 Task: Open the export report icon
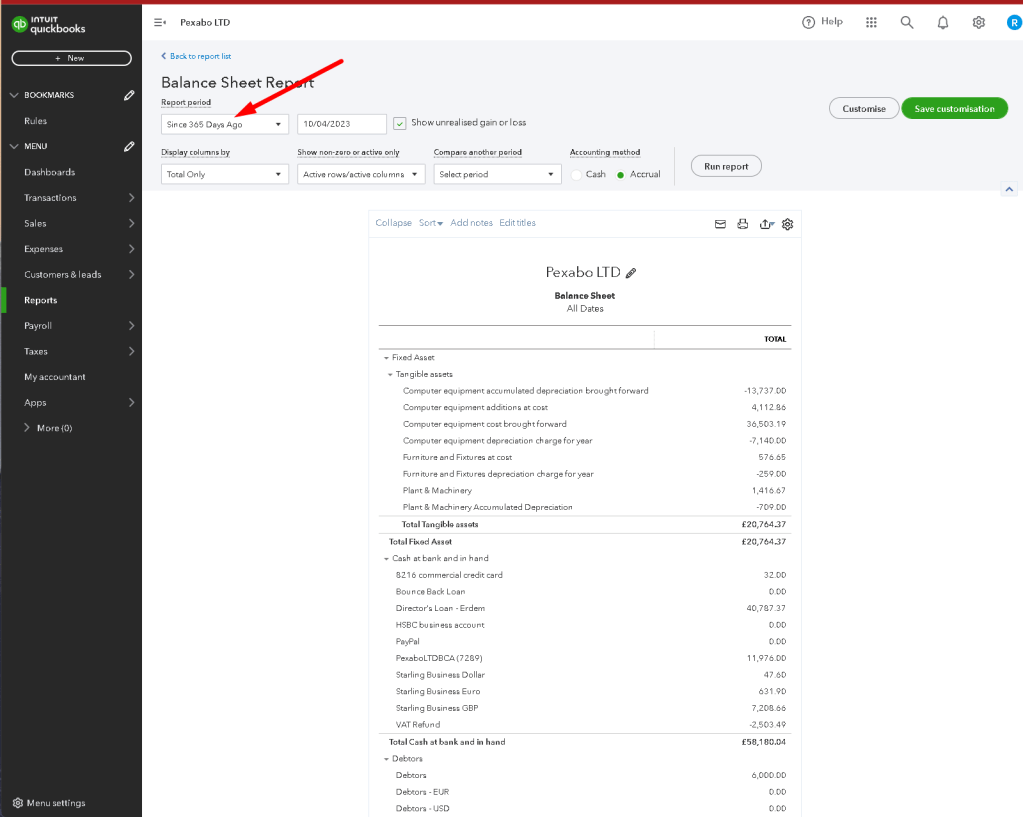click(767, 224)
